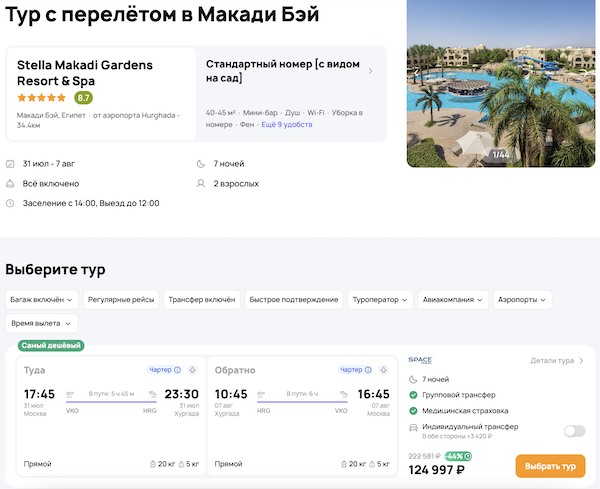Open Детали тура link
Viewport: 600px width, 489px height.
(x=557, y=361)
